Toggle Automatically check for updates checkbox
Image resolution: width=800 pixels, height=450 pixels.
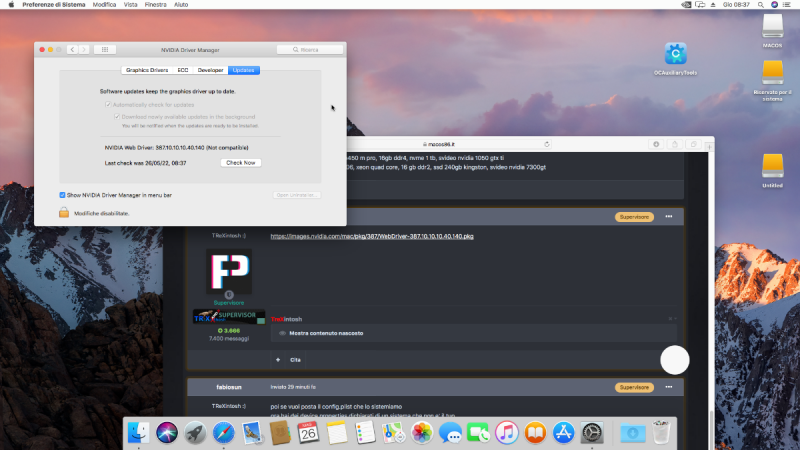(x=108, y=105)
